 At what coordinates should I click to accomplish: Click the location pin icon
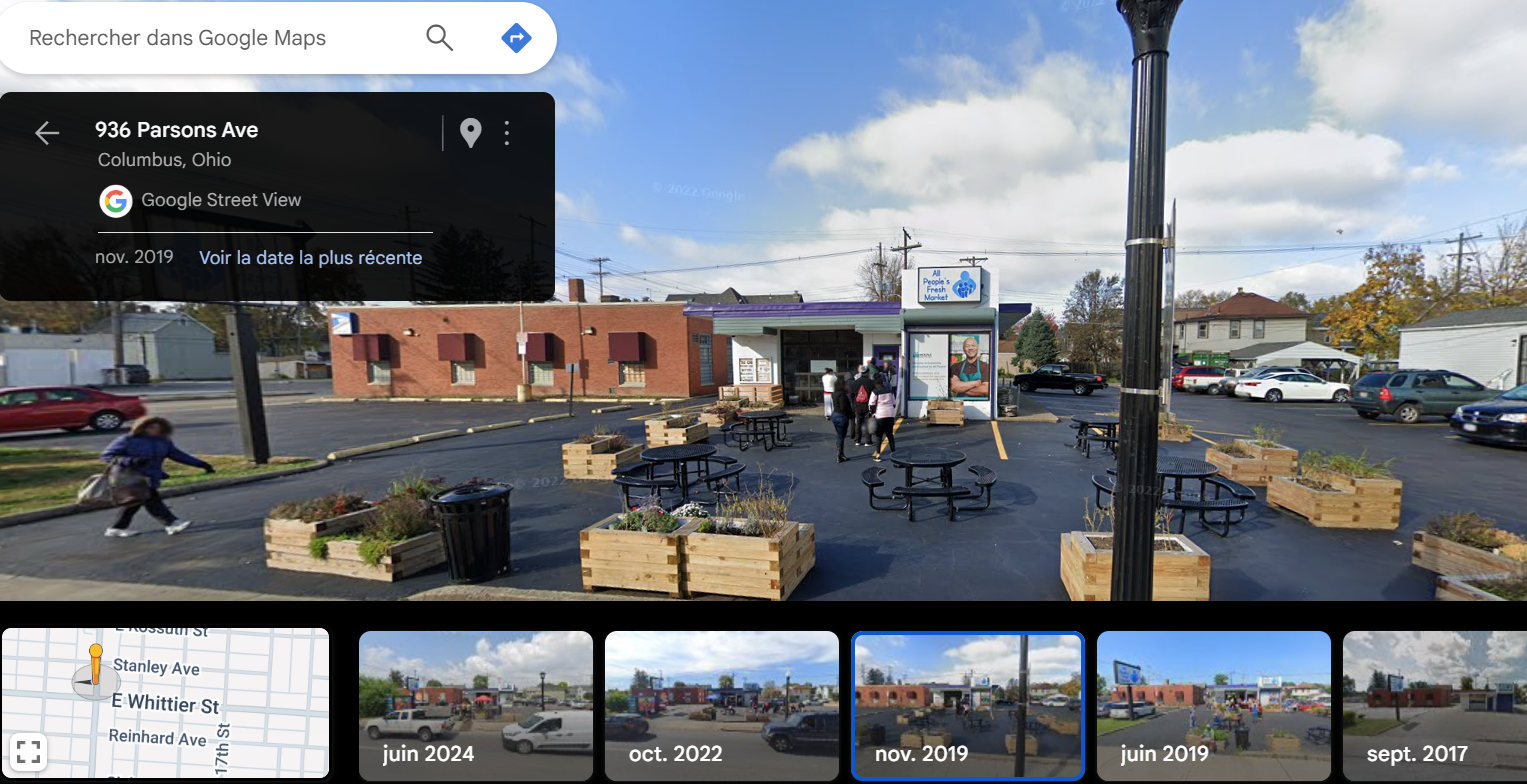pyautogui.click(x=471, y=133)
